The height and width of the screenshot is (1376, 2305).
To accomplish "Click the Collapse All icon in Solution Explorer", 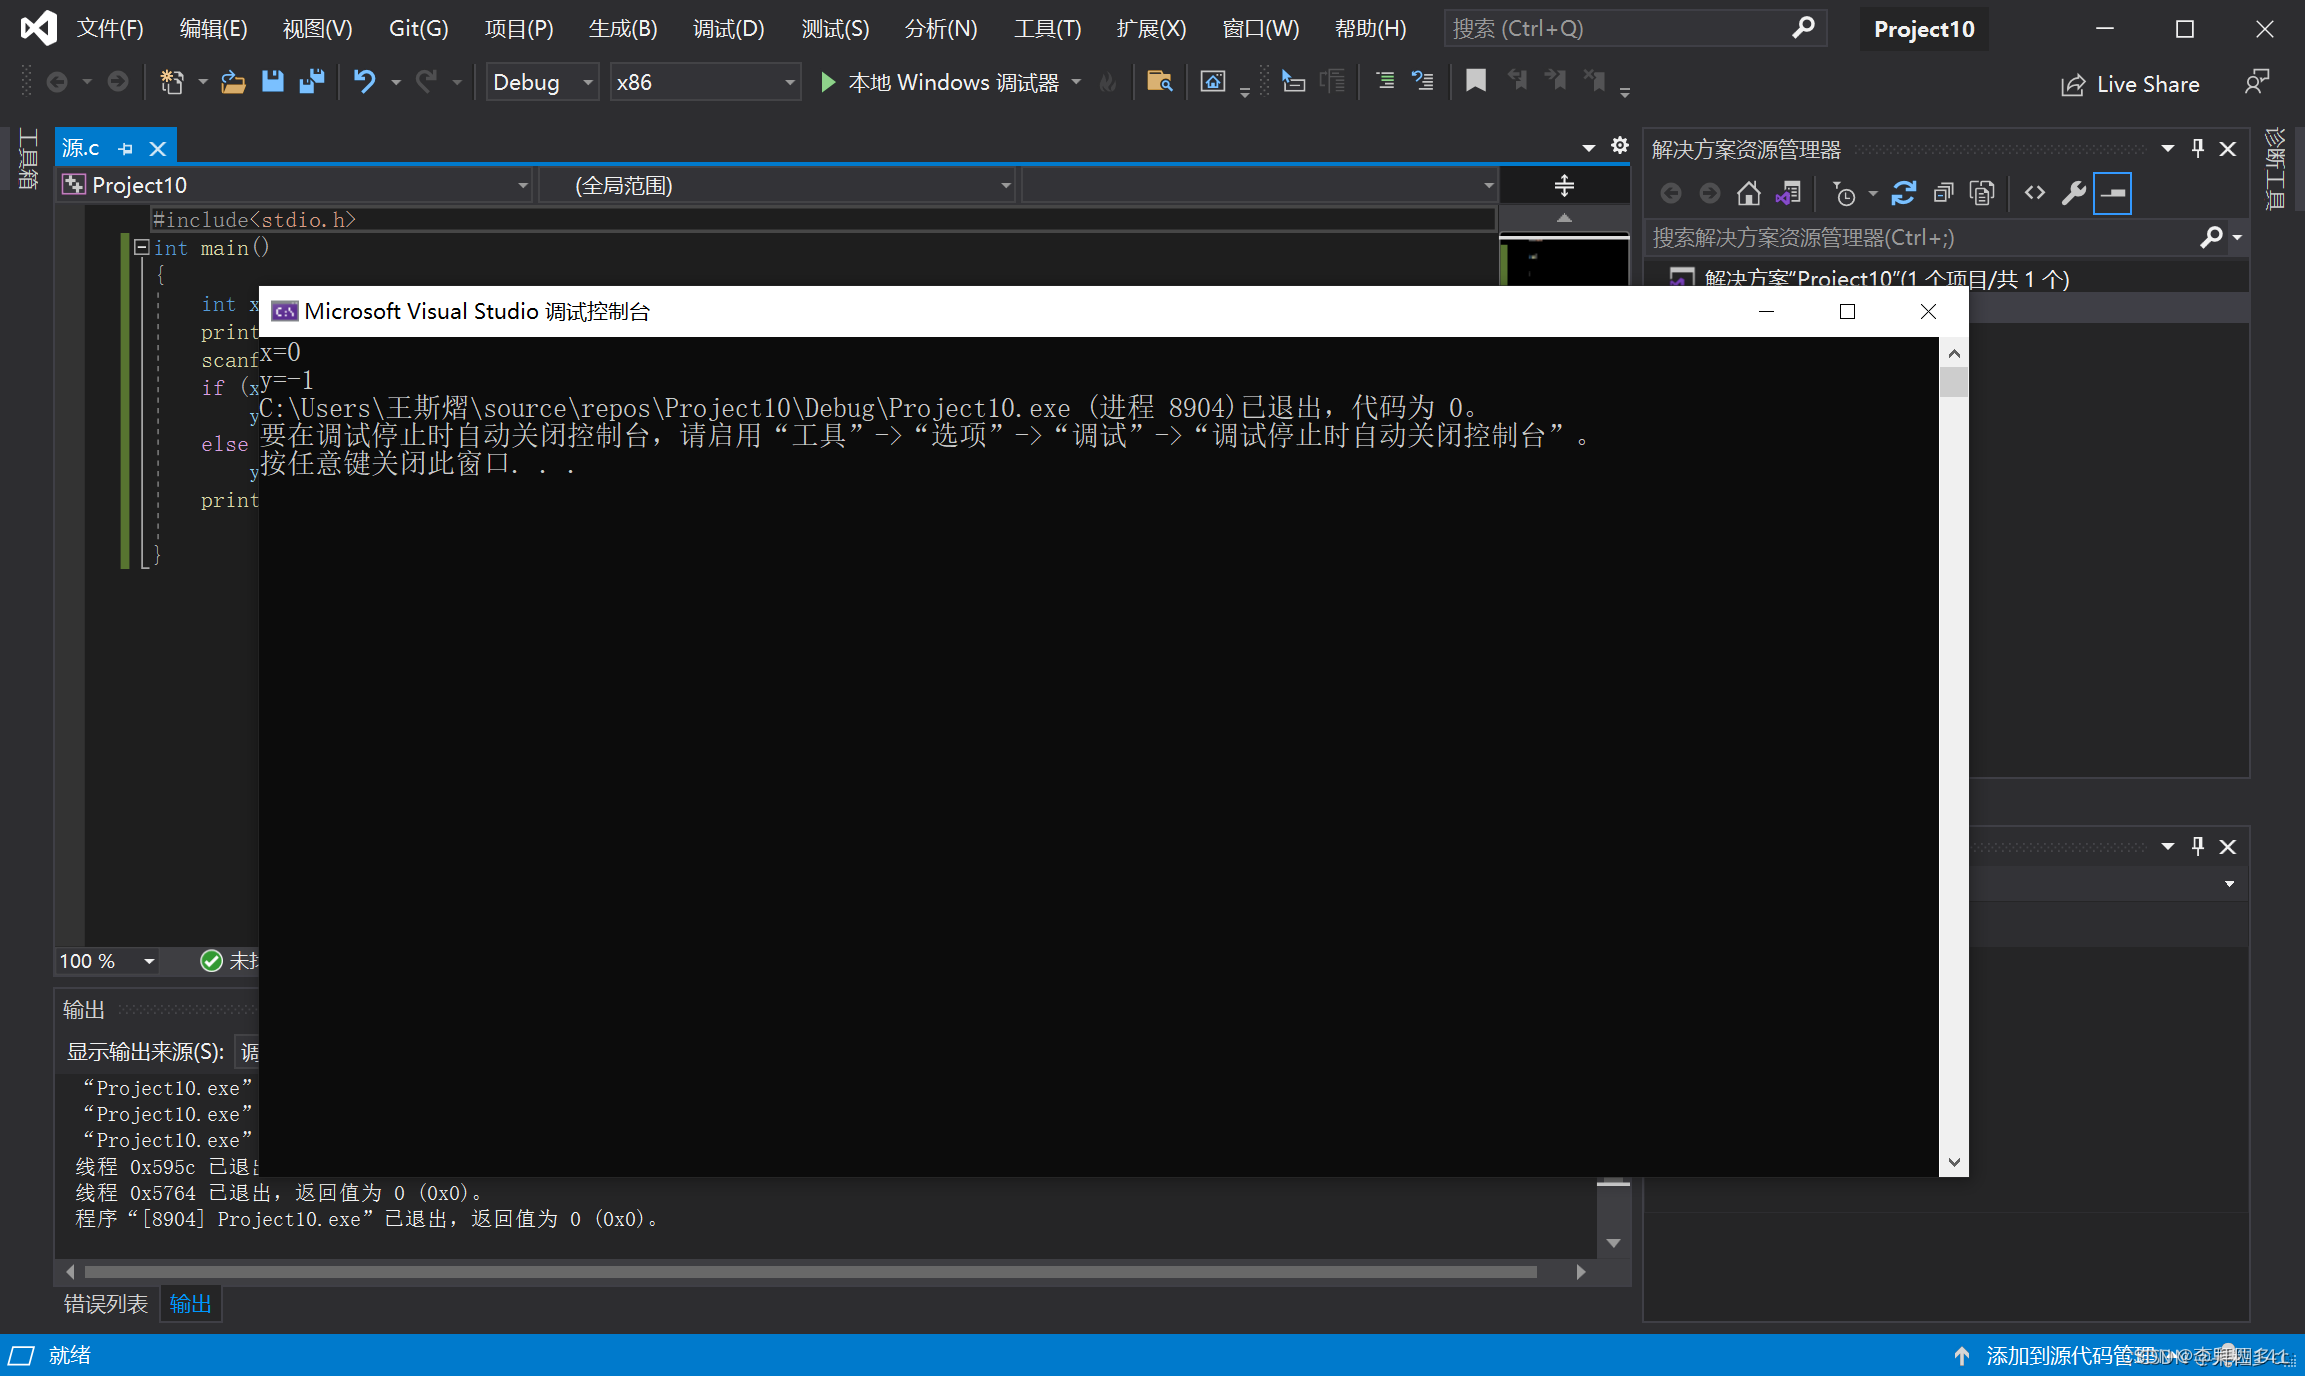I will pos(1943,193).
